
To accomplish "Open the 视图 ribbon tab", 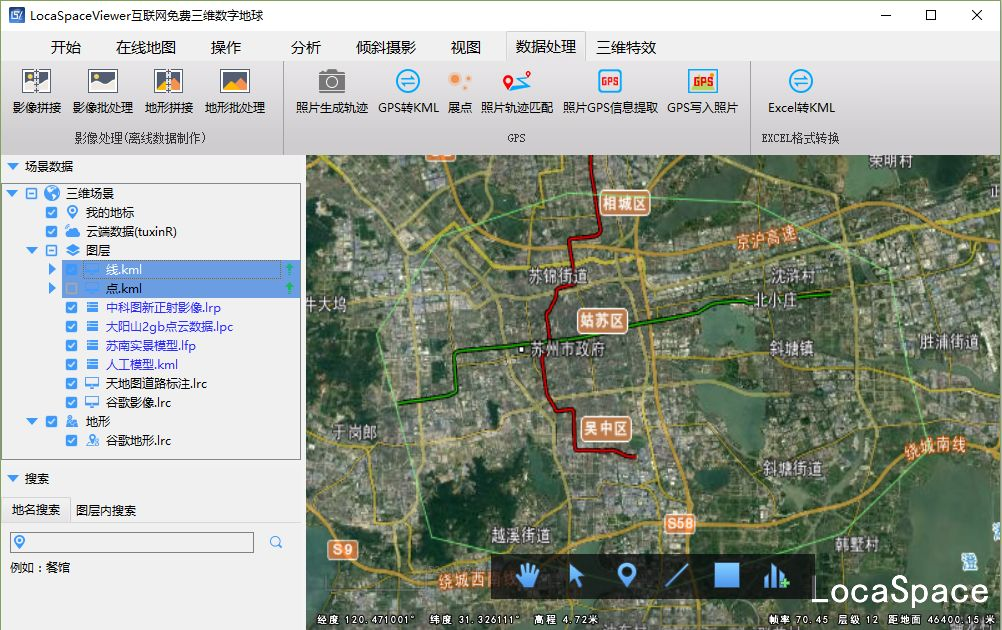I will tap(466, 47).
